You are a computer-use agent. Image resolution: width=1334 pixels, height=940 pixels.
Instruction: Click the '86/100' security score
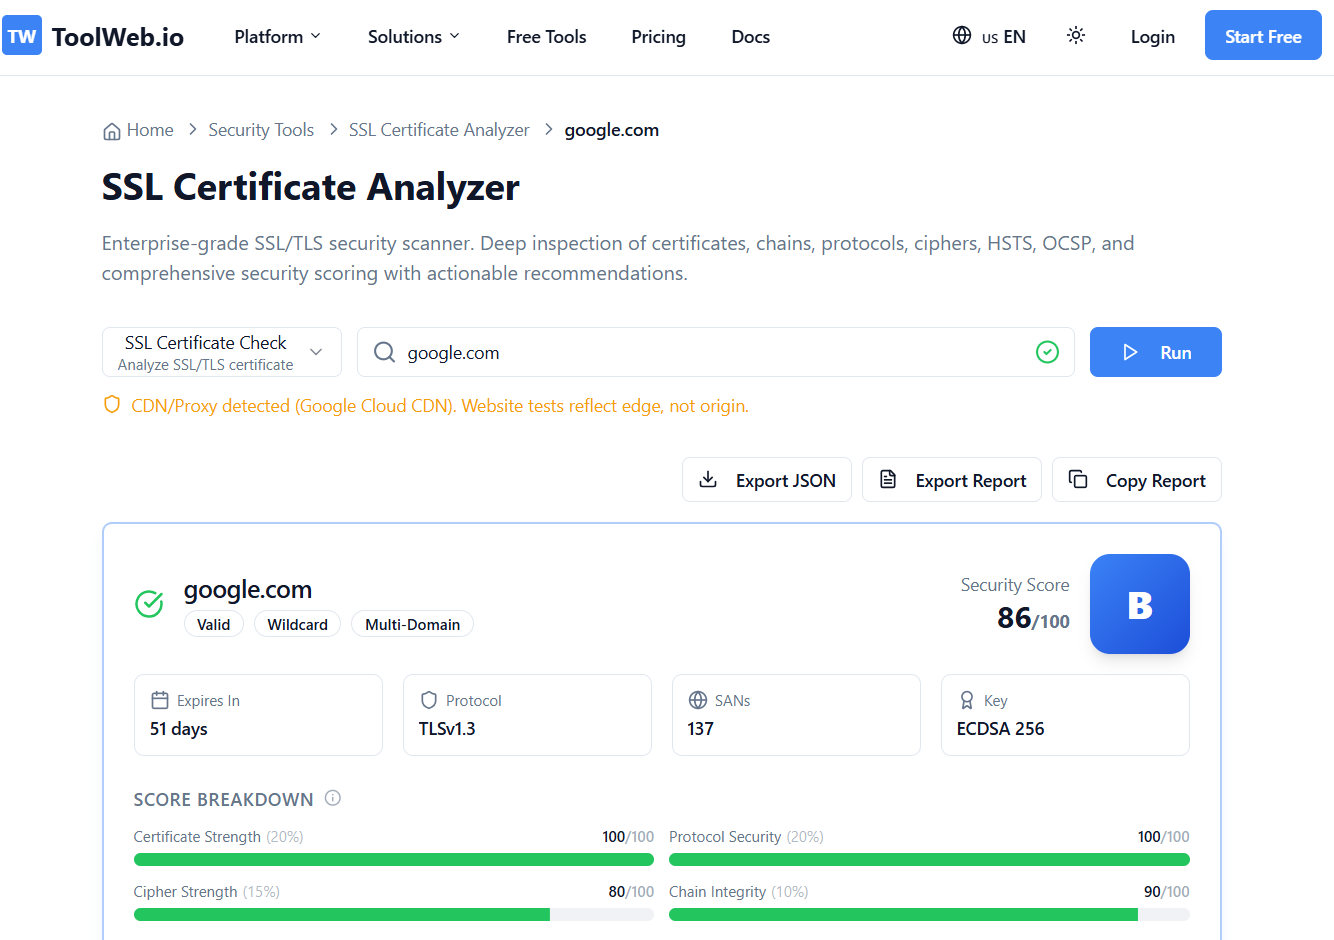[1033, 619]
